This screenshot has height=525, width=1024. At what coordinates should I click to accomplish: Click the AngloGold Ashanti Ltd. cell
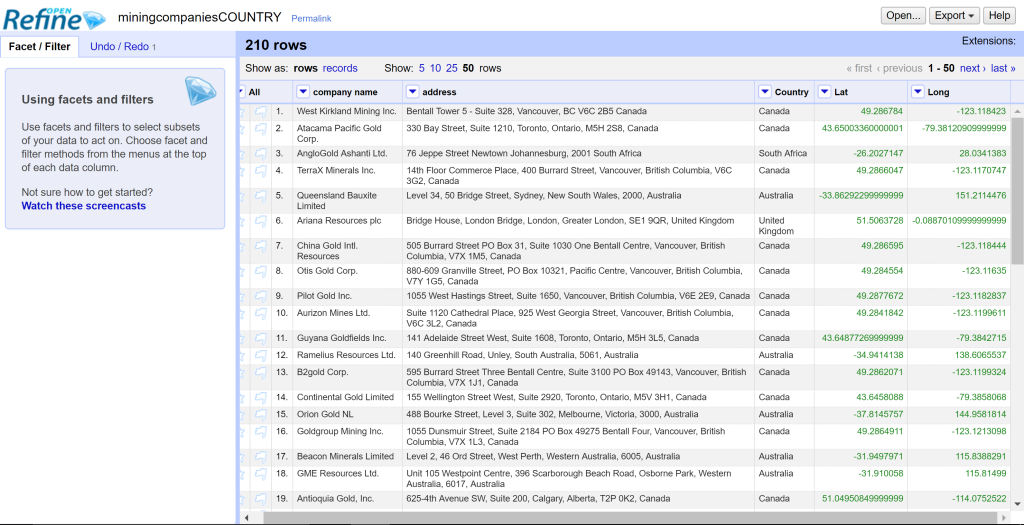click(x=347, y=153)
